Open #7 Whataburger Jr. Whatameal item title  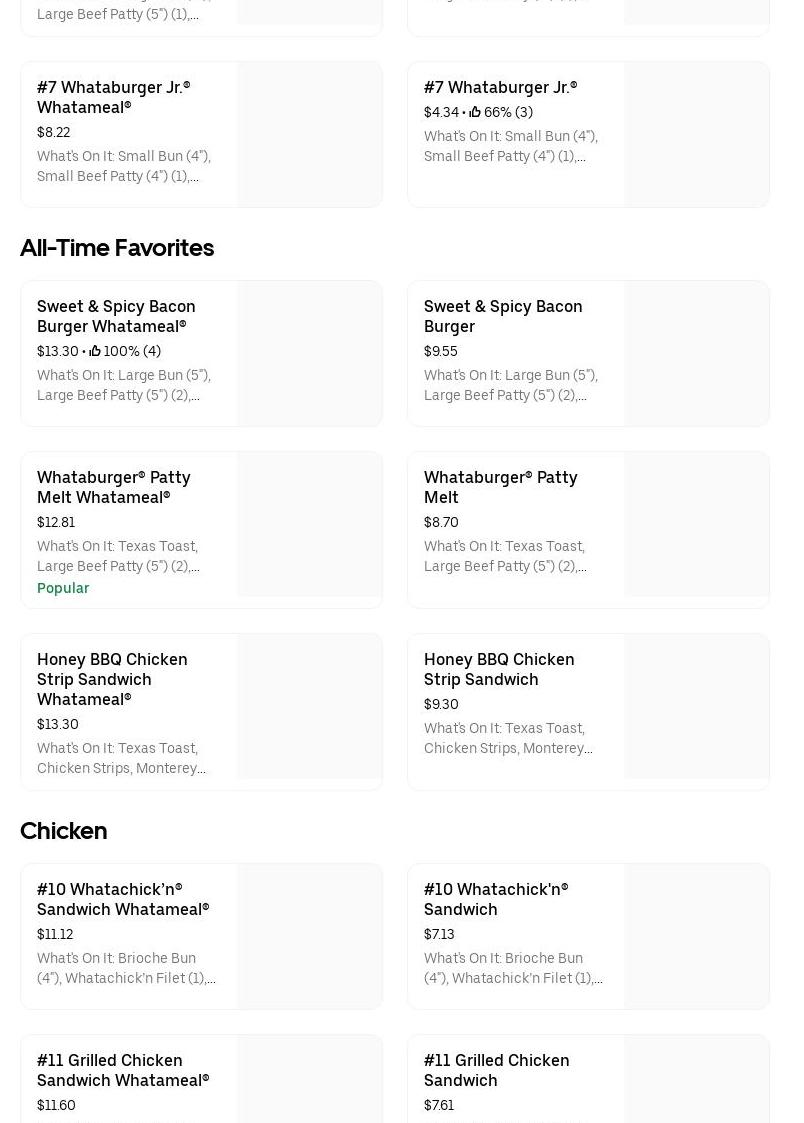[113, 97]
